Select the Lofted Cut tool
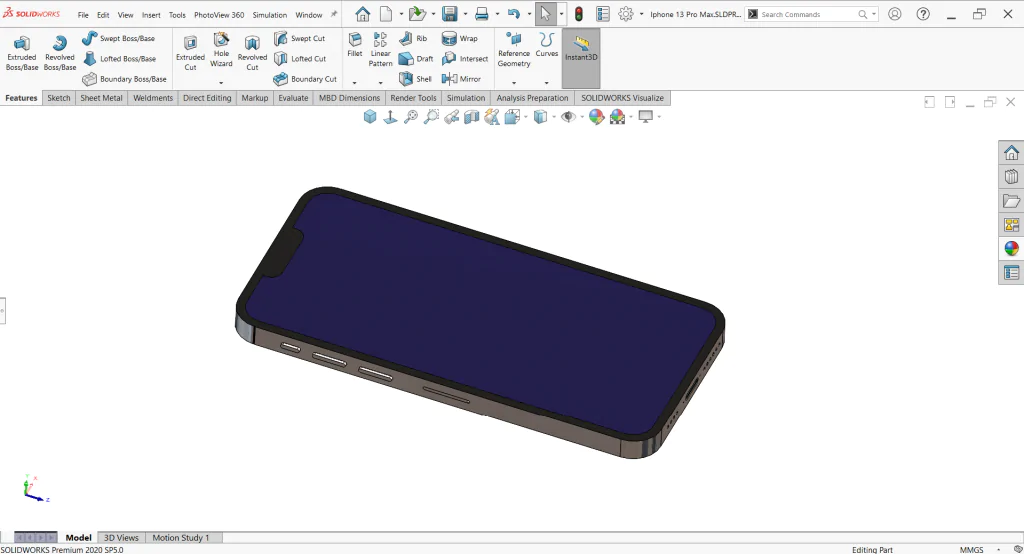The height and width of the screenshot is (554, 1024). click(x=300, y=59)
